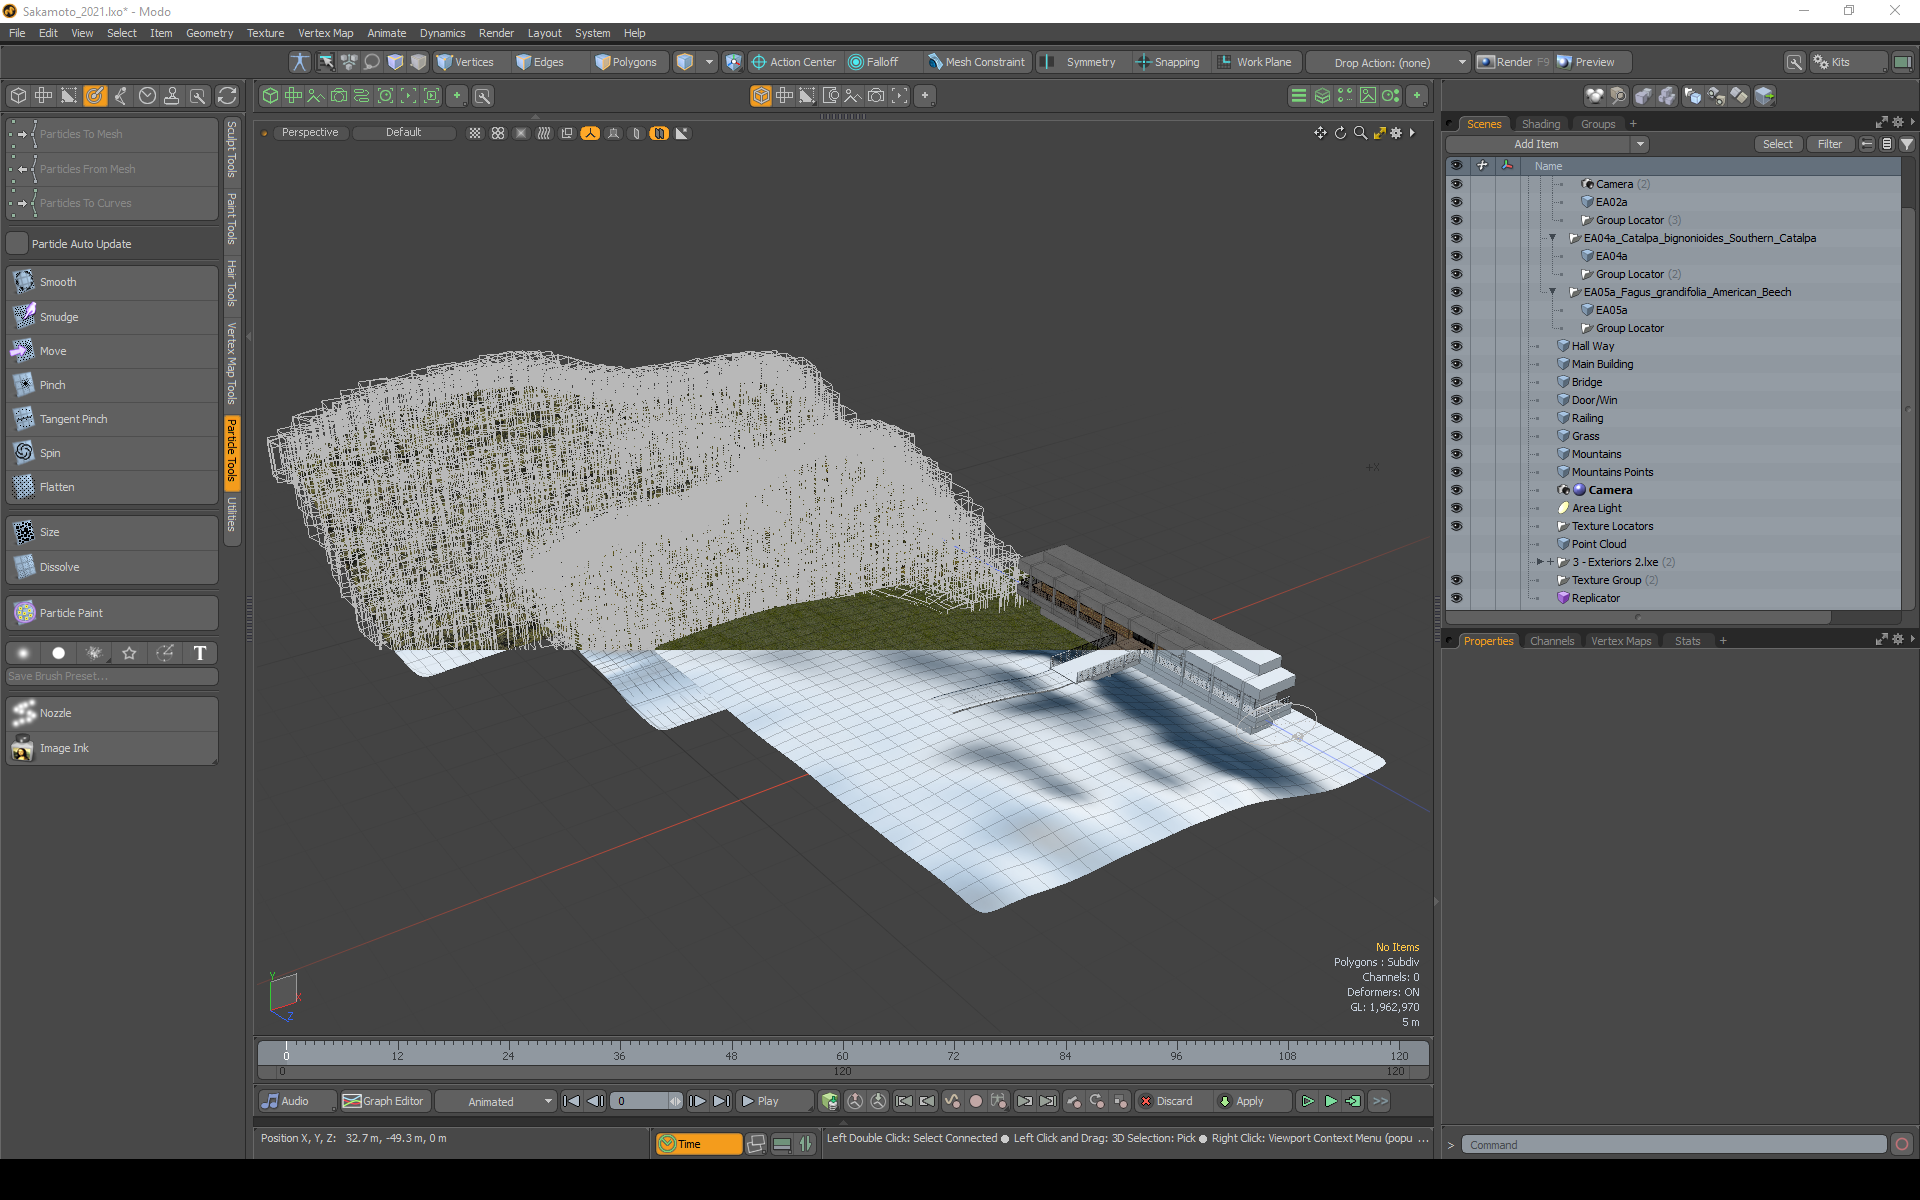This screenshot has height=1200, width=1920.
Task: Open the Image Ink tool
Action: (x=64, y=748)
